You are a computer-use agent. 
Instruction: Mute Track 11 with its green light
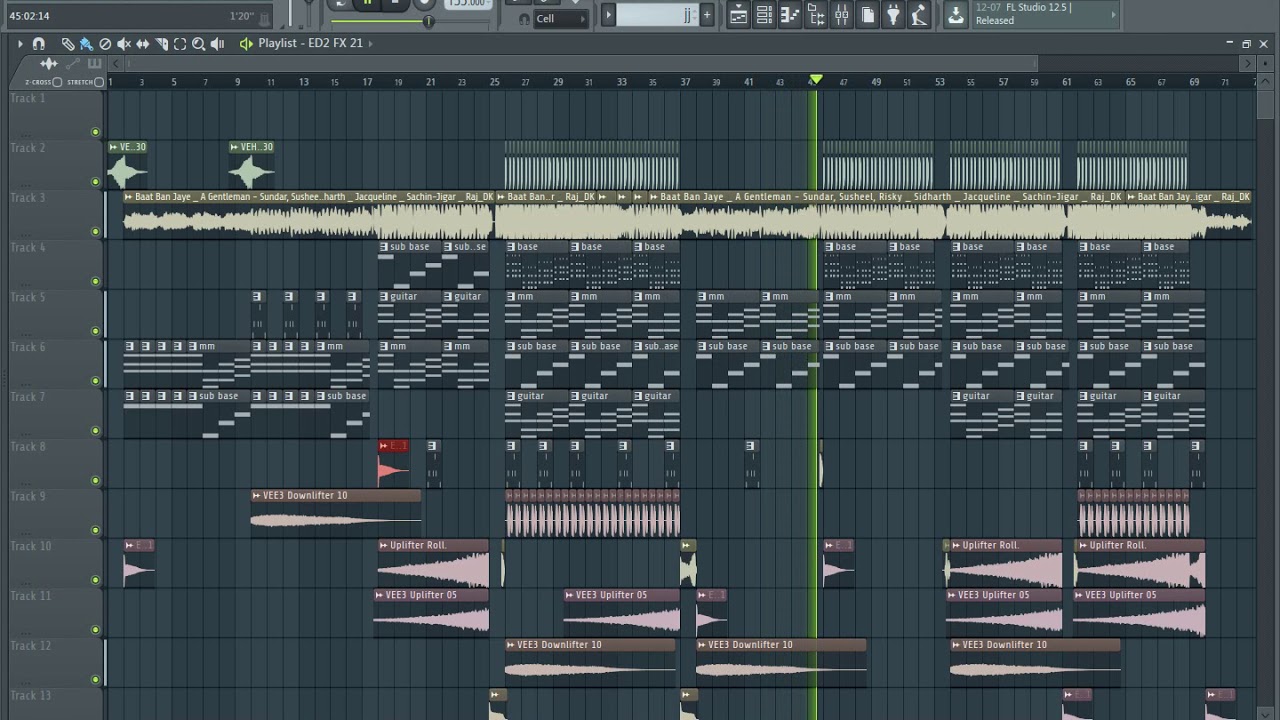(x=96, y=630)
